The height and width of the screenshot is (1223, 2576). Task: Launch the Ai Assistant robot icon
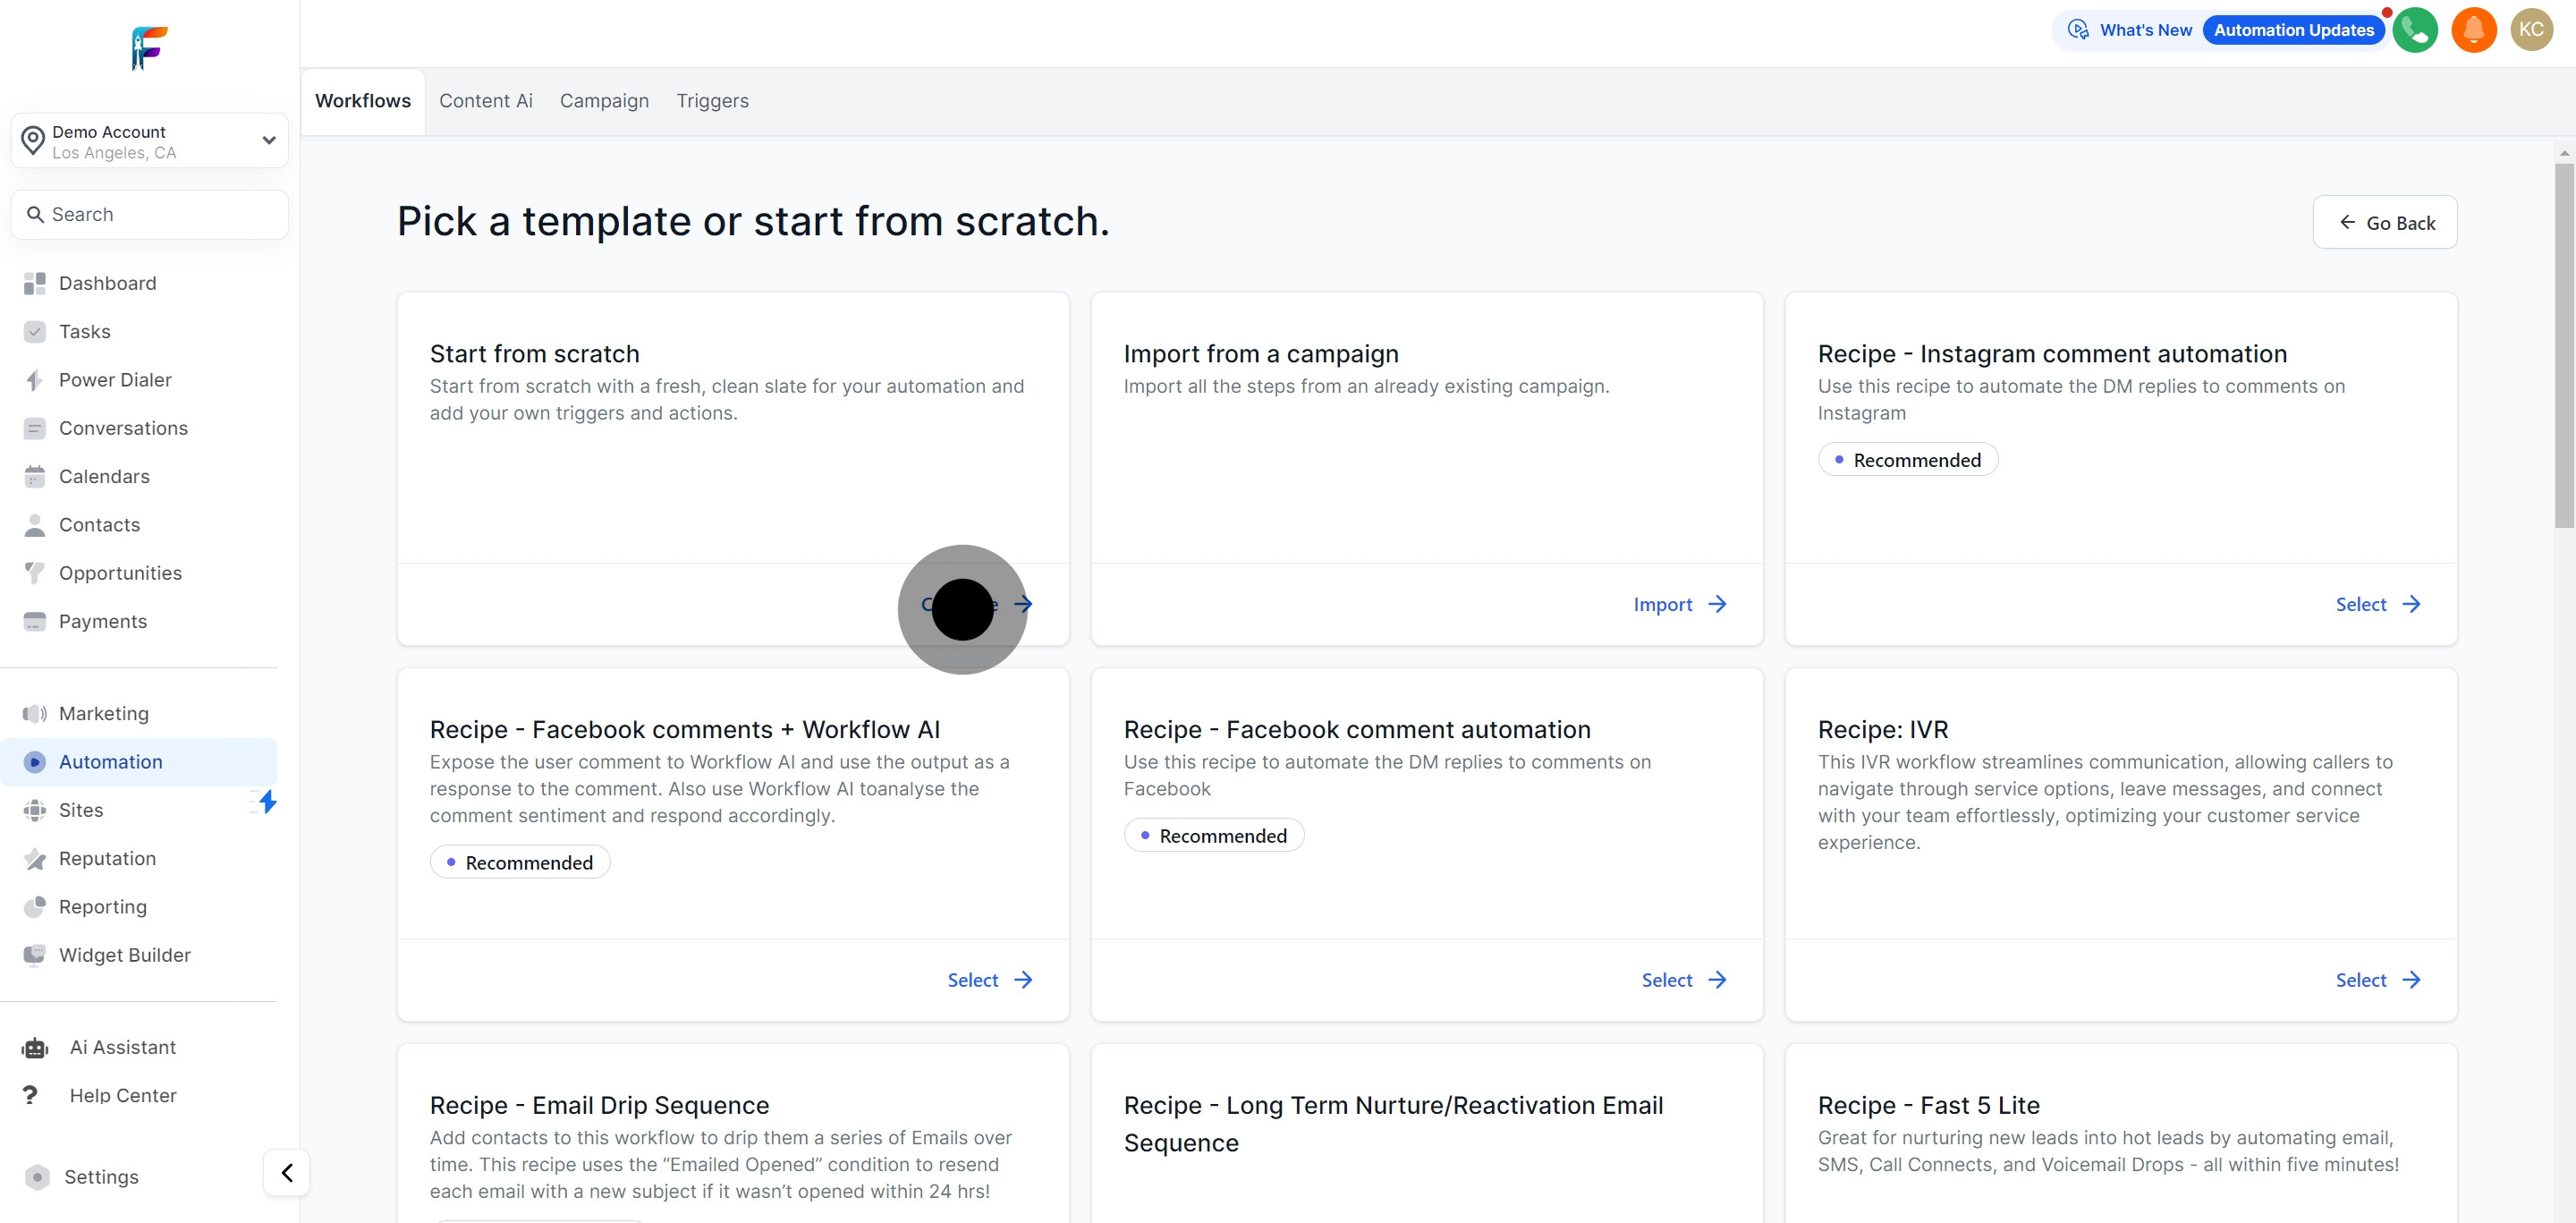click(35, 1048)
